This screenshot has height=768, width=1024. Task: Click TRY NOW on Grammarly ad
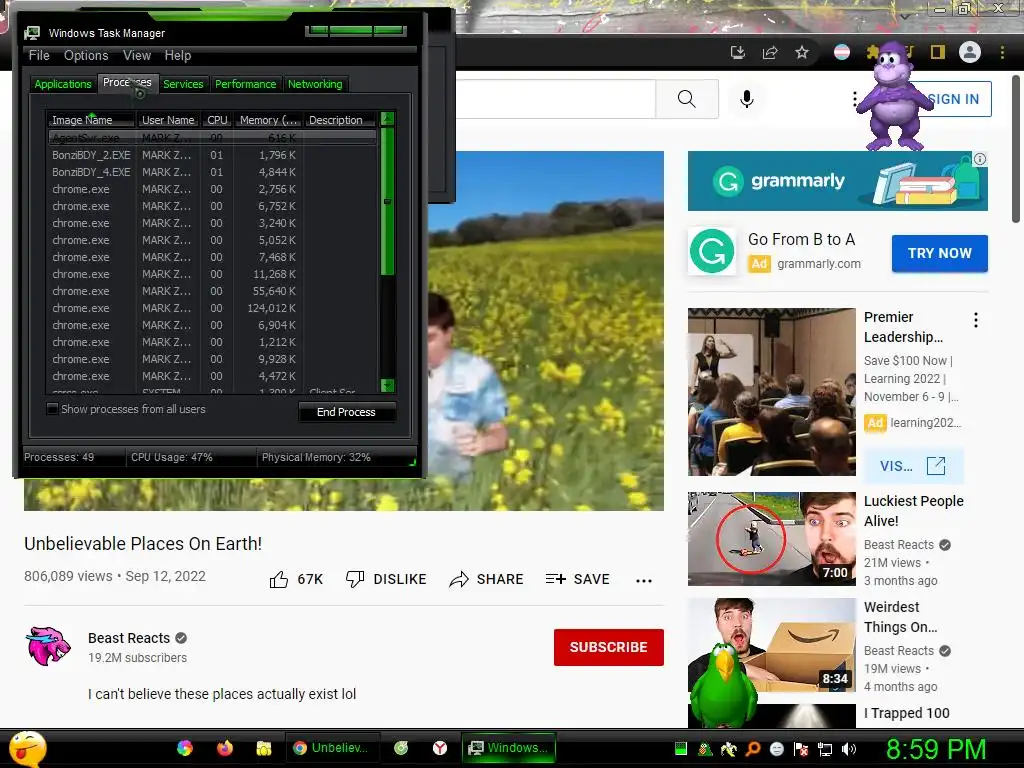point(940,253)
